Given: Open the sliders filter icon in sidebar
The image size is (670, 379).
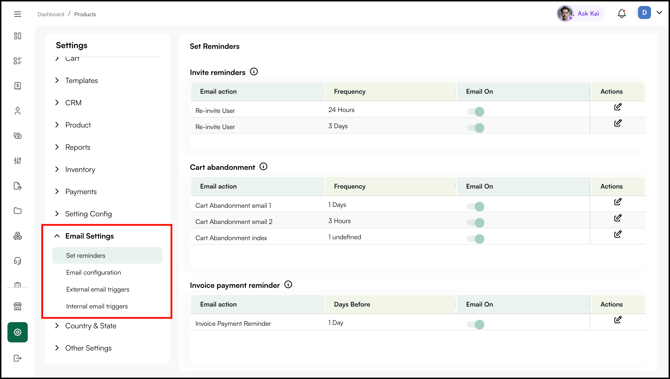Looking at the screenshot, I should tap(18, 161).
